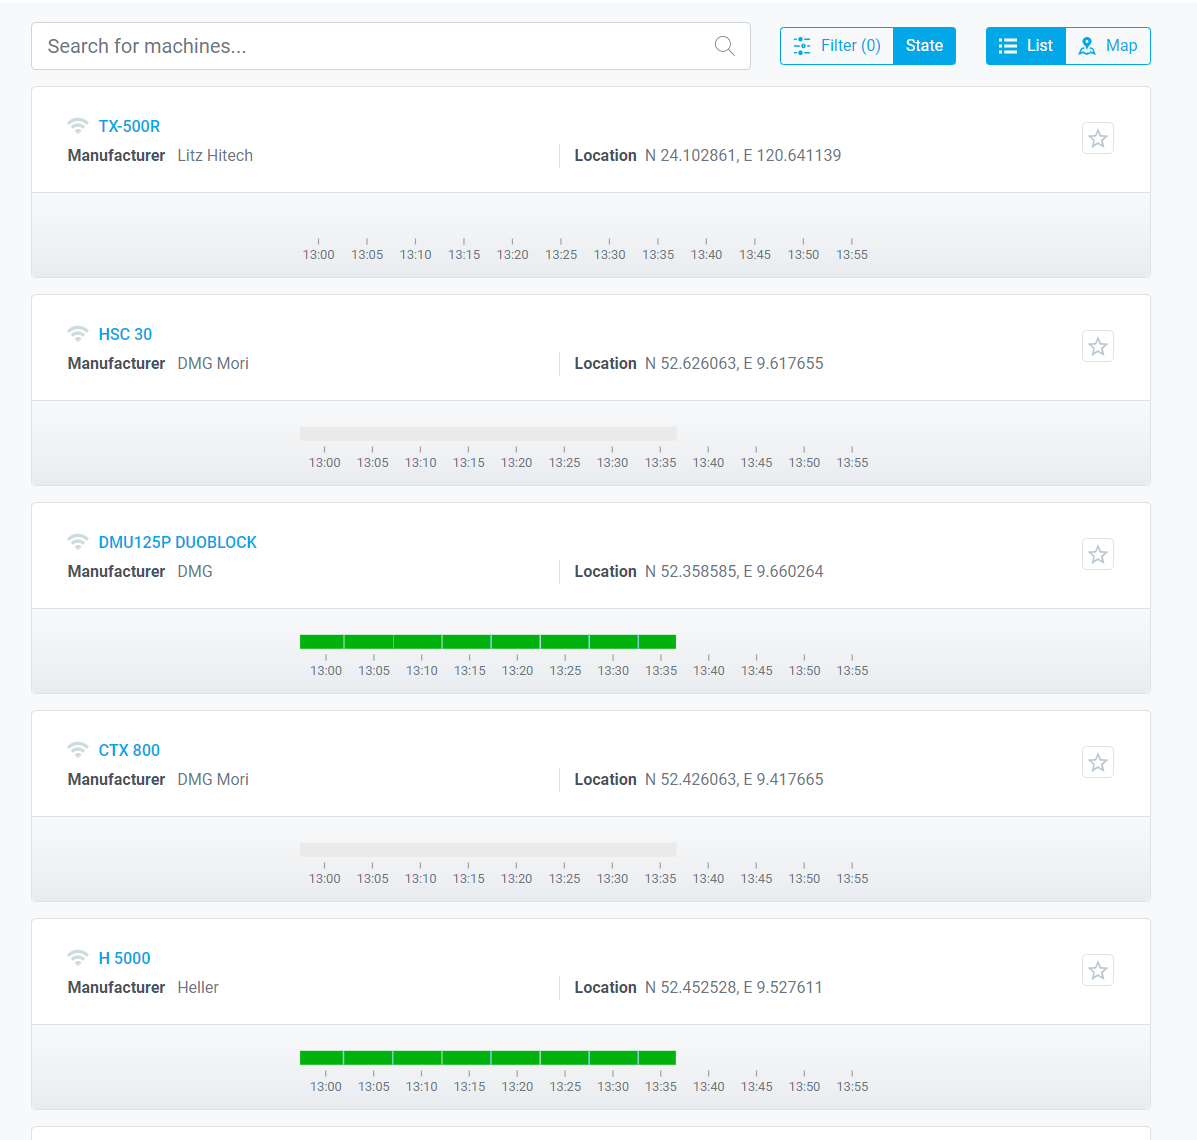Viewport: 1197px width, 1140px height.
Task: Switch to the Map tab
Action: [x=1107, y=45]
